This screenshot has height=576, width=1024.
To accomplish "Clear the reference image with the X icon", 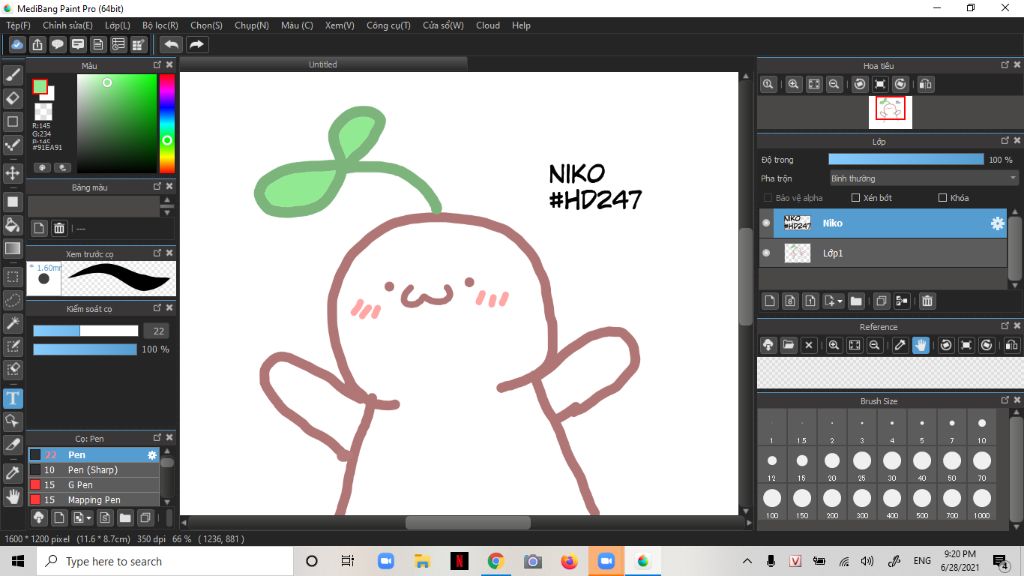I will (x=808, y=345).
